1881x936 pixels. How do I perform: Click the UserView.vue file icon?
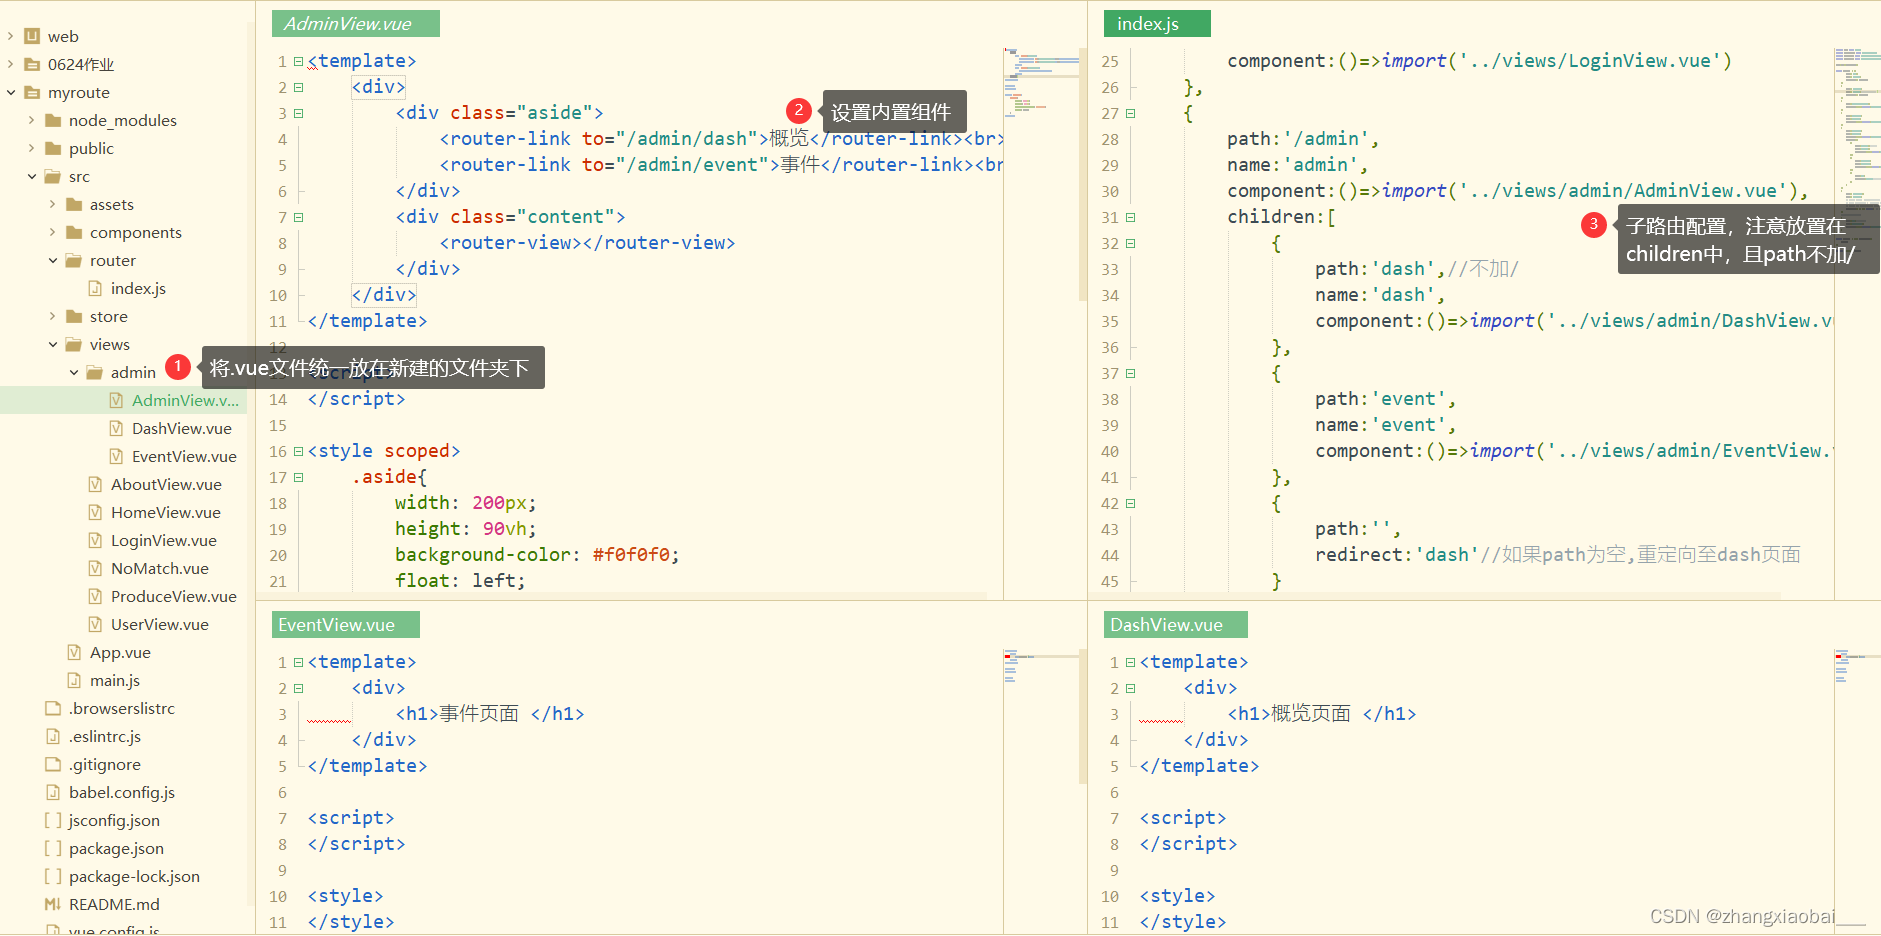[x=95, y=624]
